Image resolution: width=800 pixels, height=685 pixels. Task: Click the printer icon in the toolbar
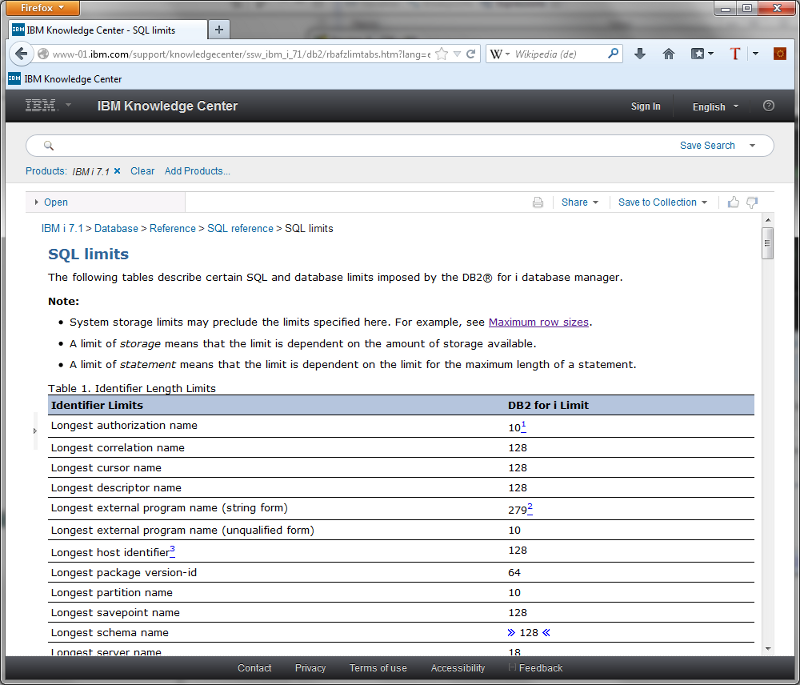[538, 202]
